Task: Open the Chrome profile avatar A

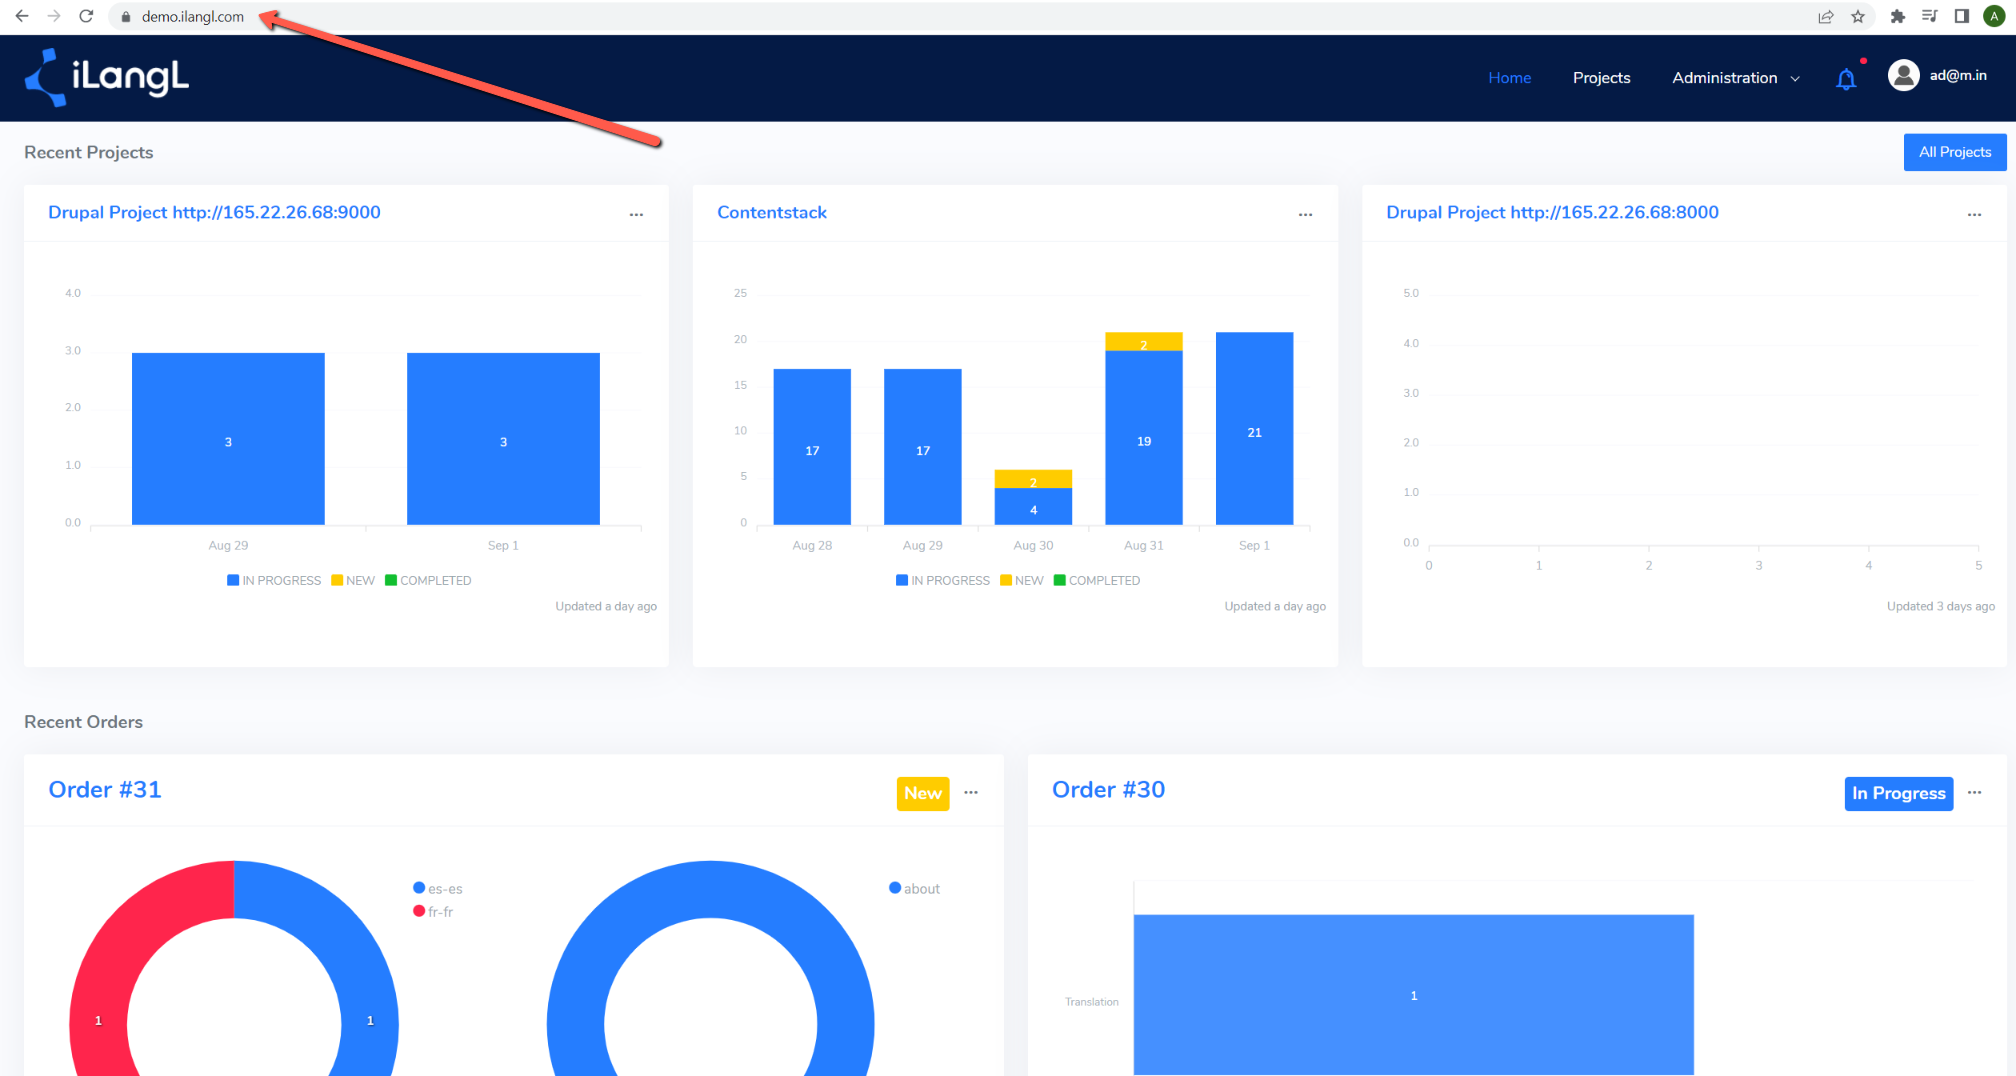Action: pos(1994,16)
